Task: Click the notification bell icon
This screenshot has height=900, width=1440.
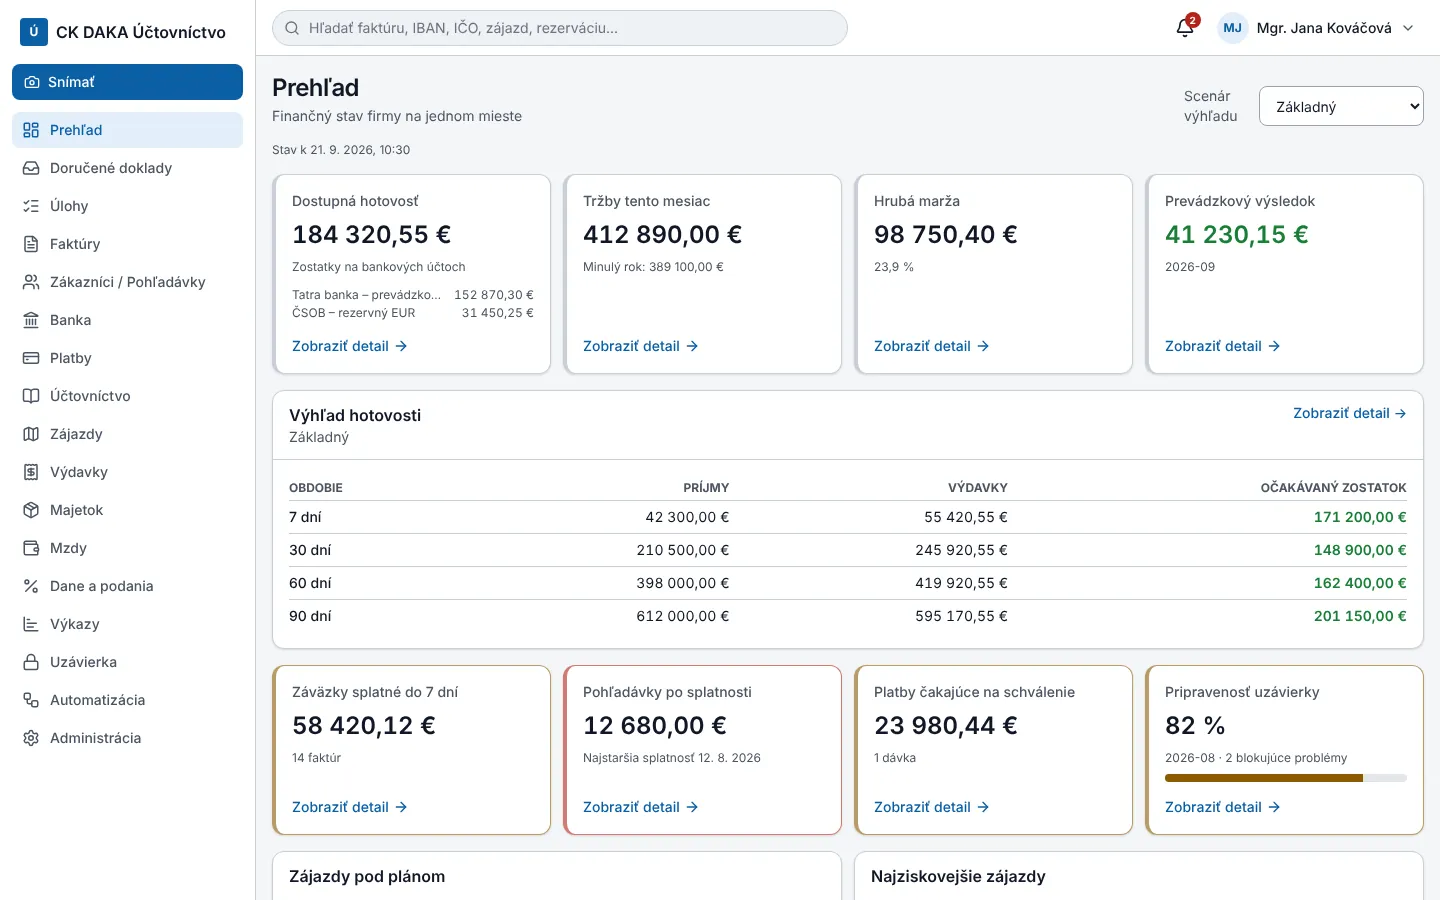Action: click(1185, 28)
